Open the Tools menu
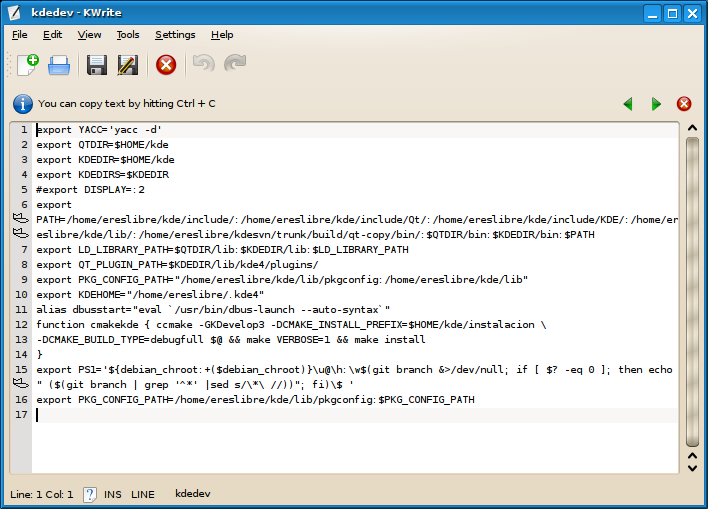The height and width of the screenshot is (509, 708). pos(128,35)
